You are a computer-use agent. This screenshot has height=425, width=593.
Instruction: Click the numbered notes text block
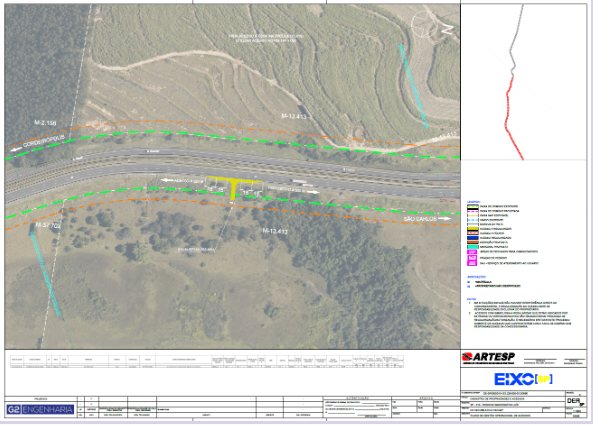(519, 315)
